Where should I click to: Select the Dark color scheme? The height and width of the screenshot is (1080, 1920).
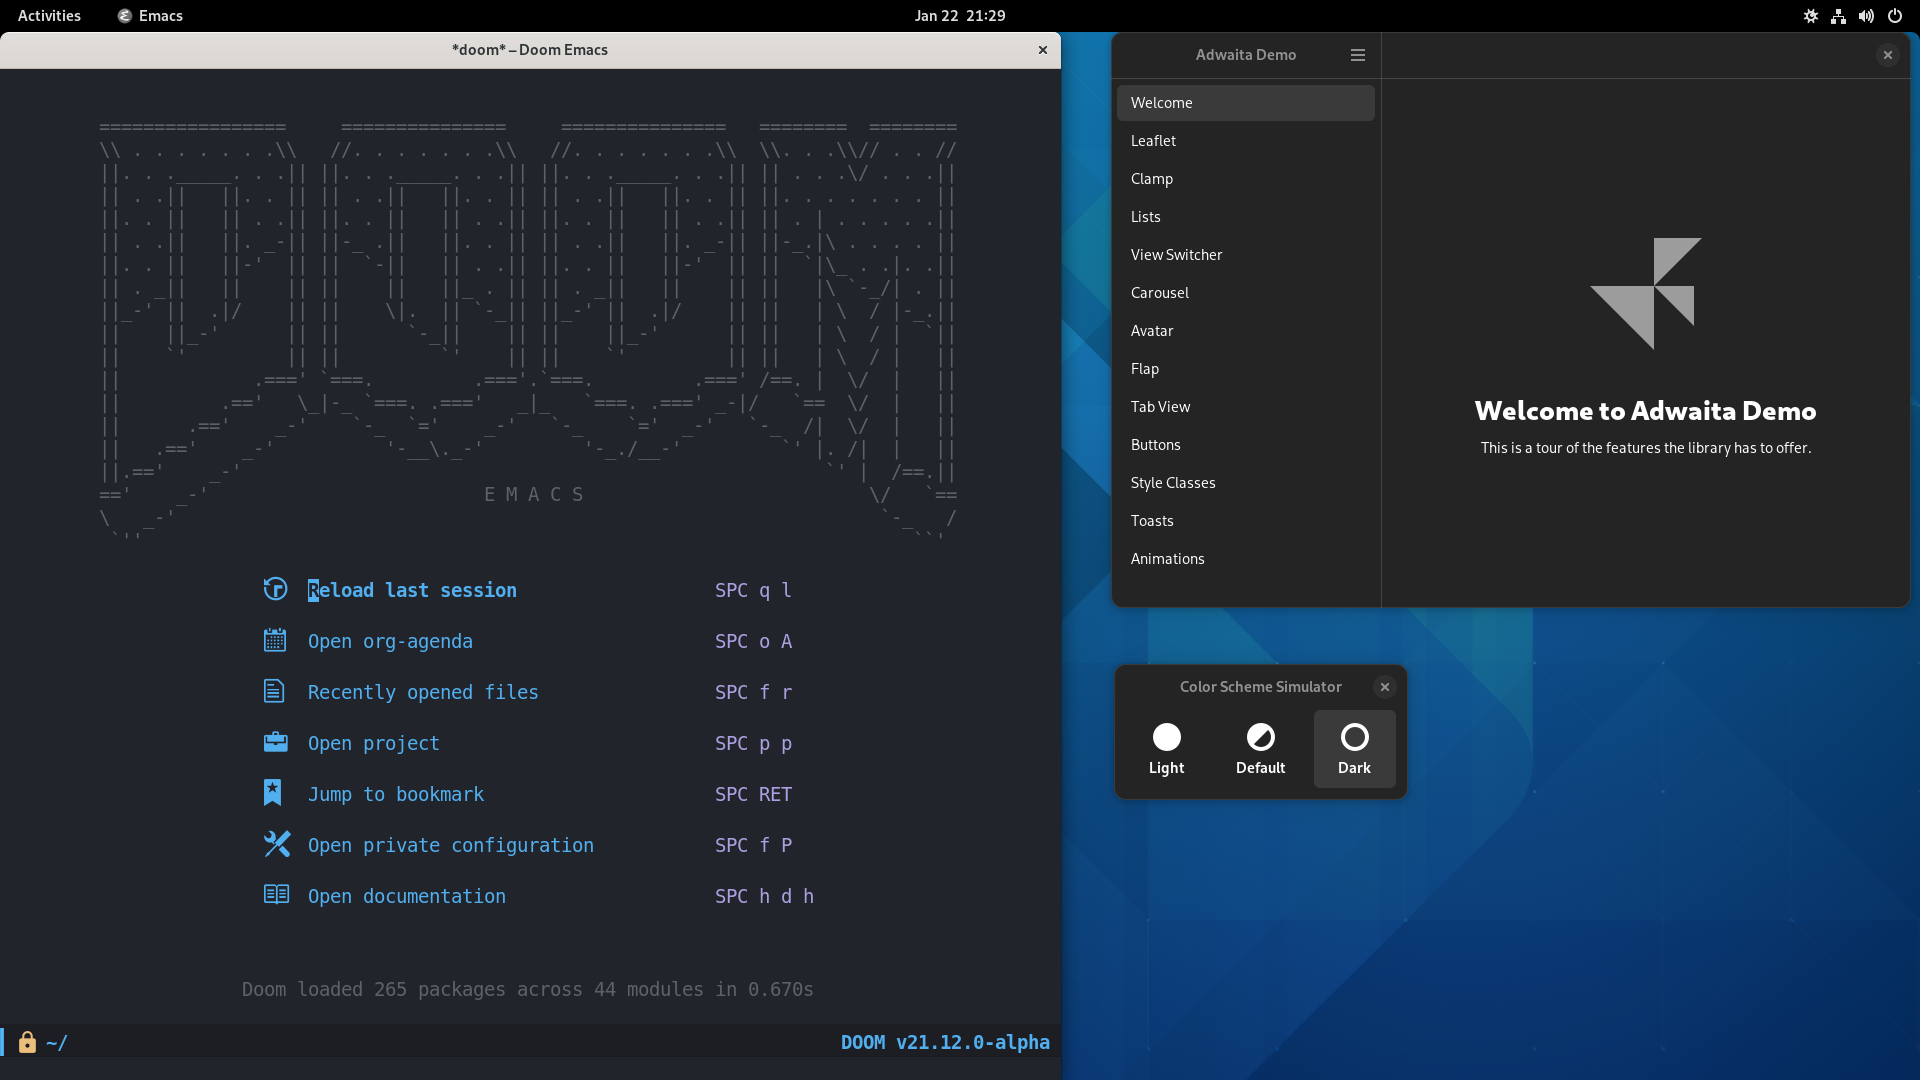[x=1354, y=749]
